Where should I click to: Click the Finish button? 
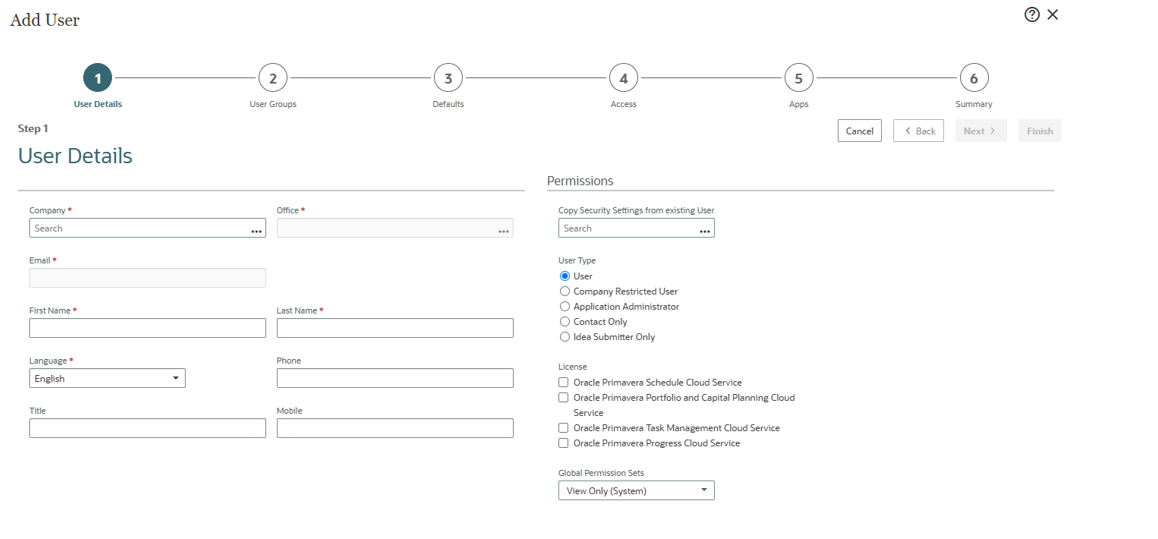[x=1040, y=131]
